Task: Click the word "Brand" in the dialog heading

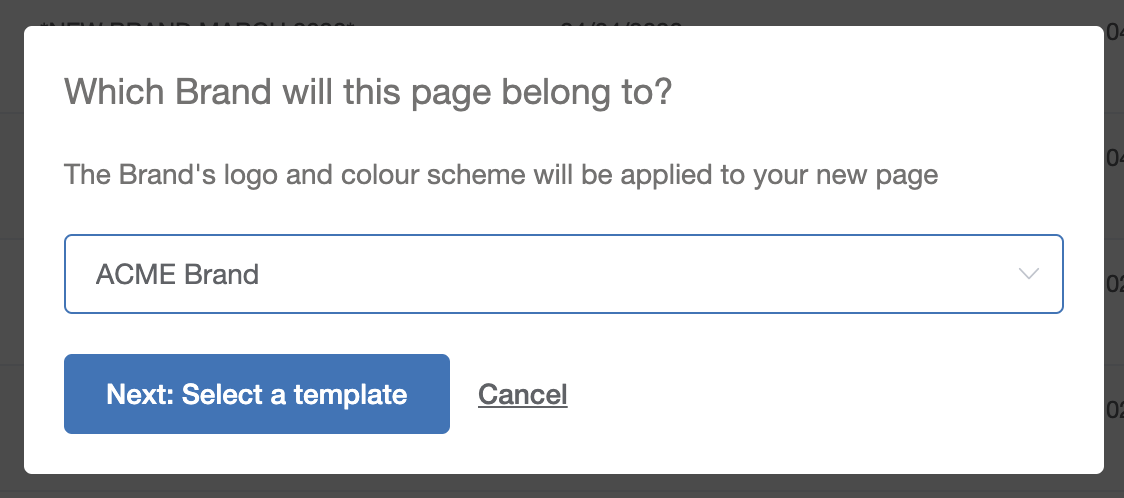Action: point(223,93)
